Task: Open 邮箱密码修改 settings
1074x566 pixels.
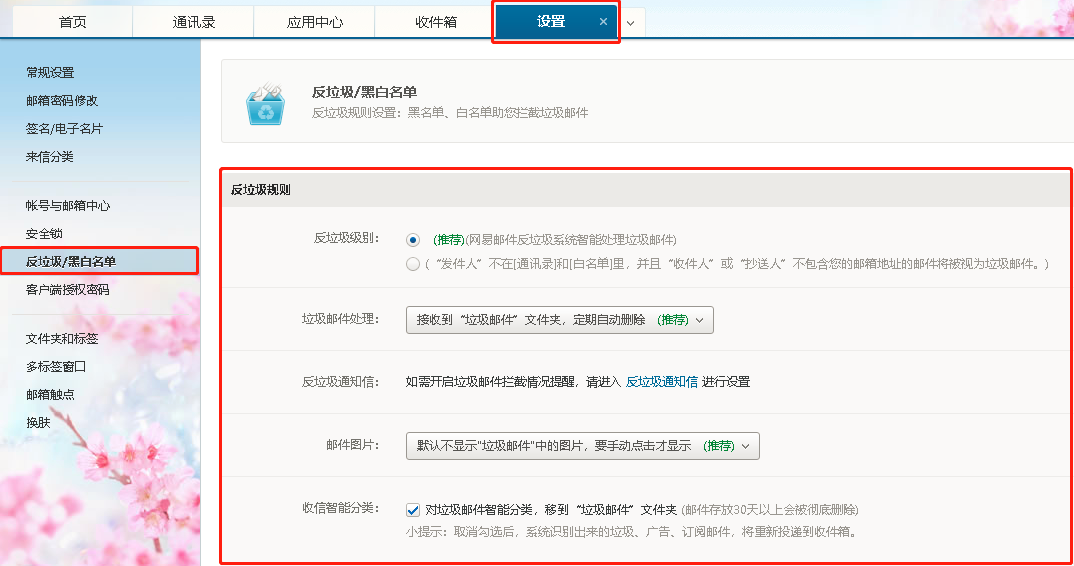Action: 62,101
